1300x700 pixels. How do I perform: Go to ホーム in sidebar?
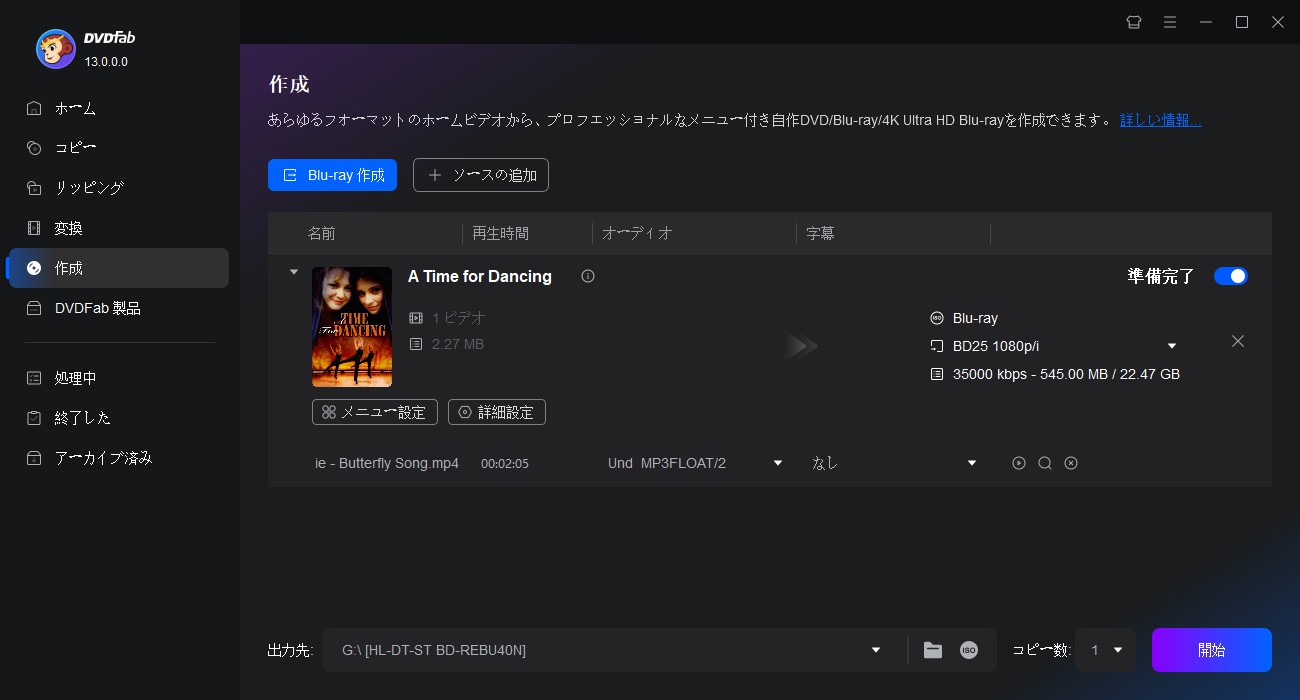(118, 108)
